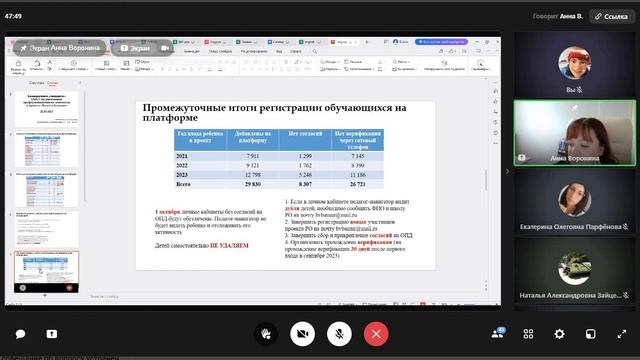640x360 pixels.
Task: Click the slide area vertical scrollbar
Action: pyautogui.click(x=486, y=180)
